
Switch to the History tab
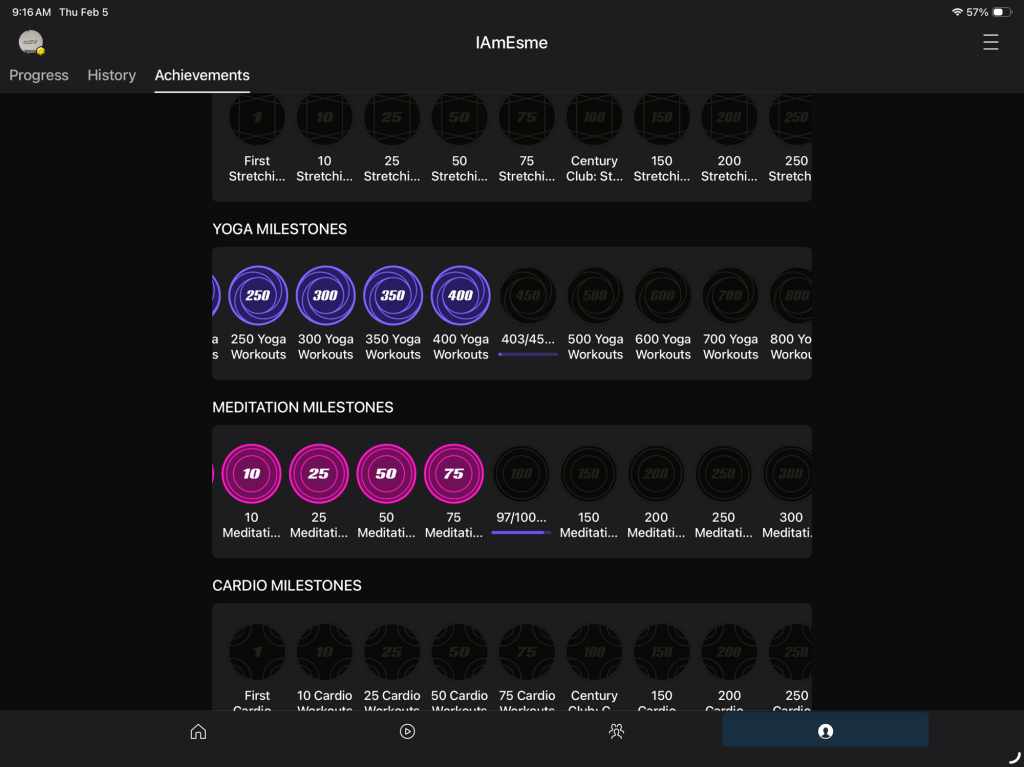111,75
